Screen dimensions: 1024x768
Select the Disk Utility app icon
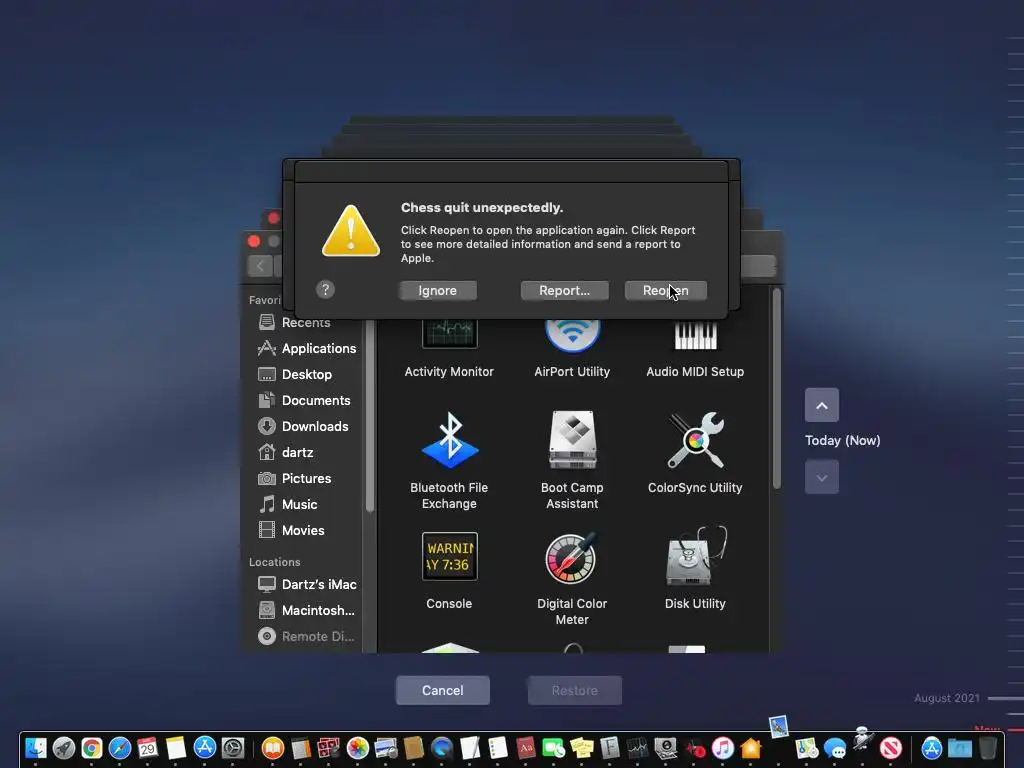point(696,556)
